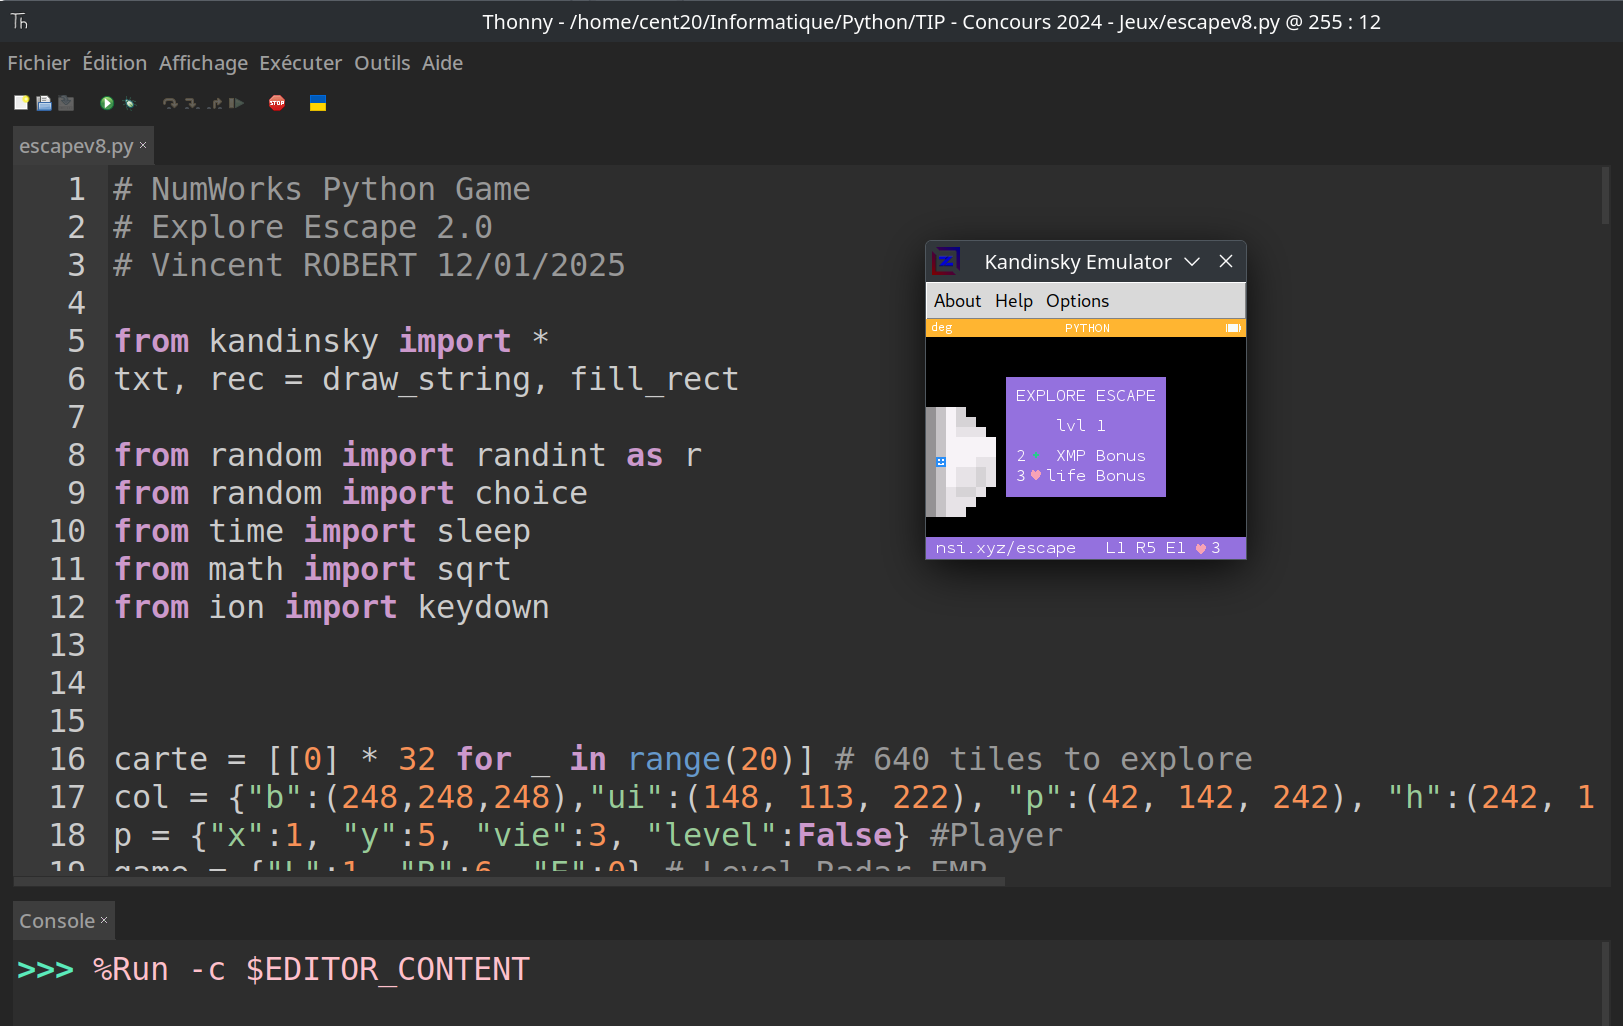Close the Console panel tab
1623x1026 pixels.
click(x=104, y=920)
